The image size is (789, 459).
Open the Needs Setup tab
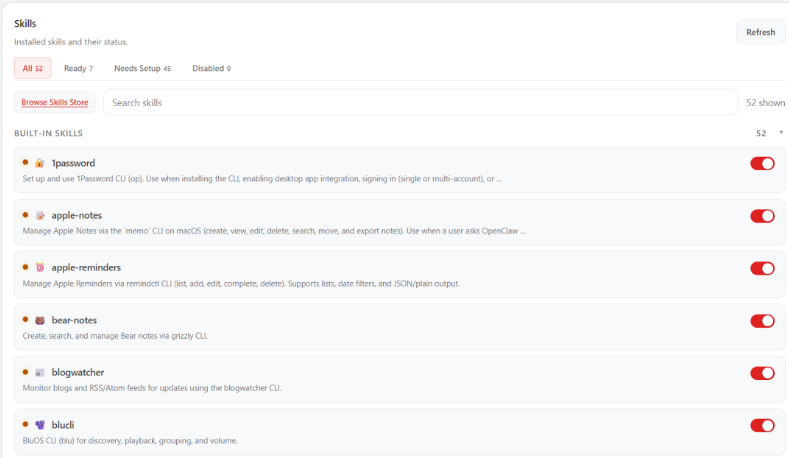coord(142,68)
